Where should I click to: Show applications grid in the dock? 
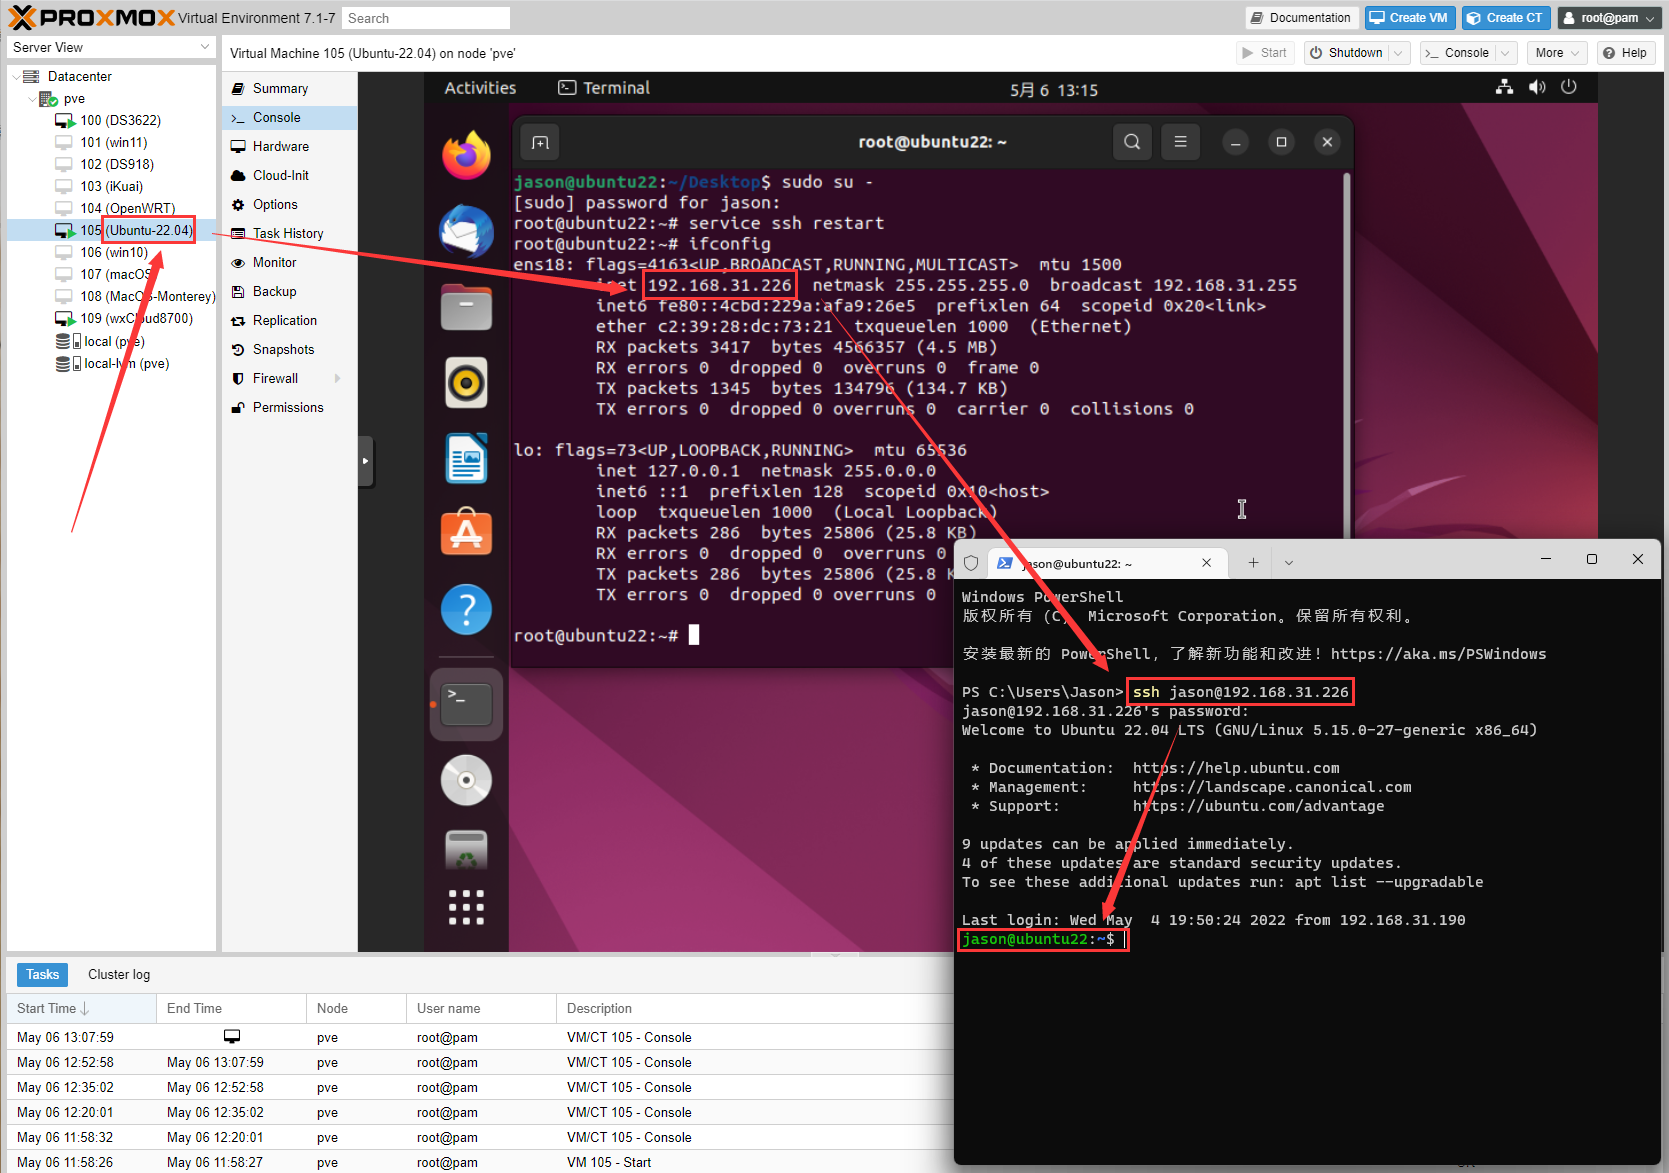point(466,907)
